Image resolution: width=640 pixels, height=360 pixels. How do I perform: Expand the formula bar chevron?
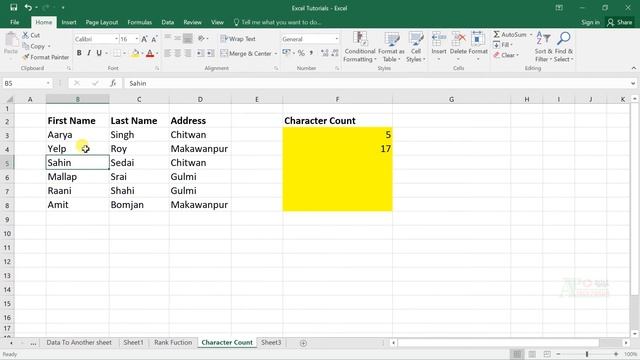(633, 83)
